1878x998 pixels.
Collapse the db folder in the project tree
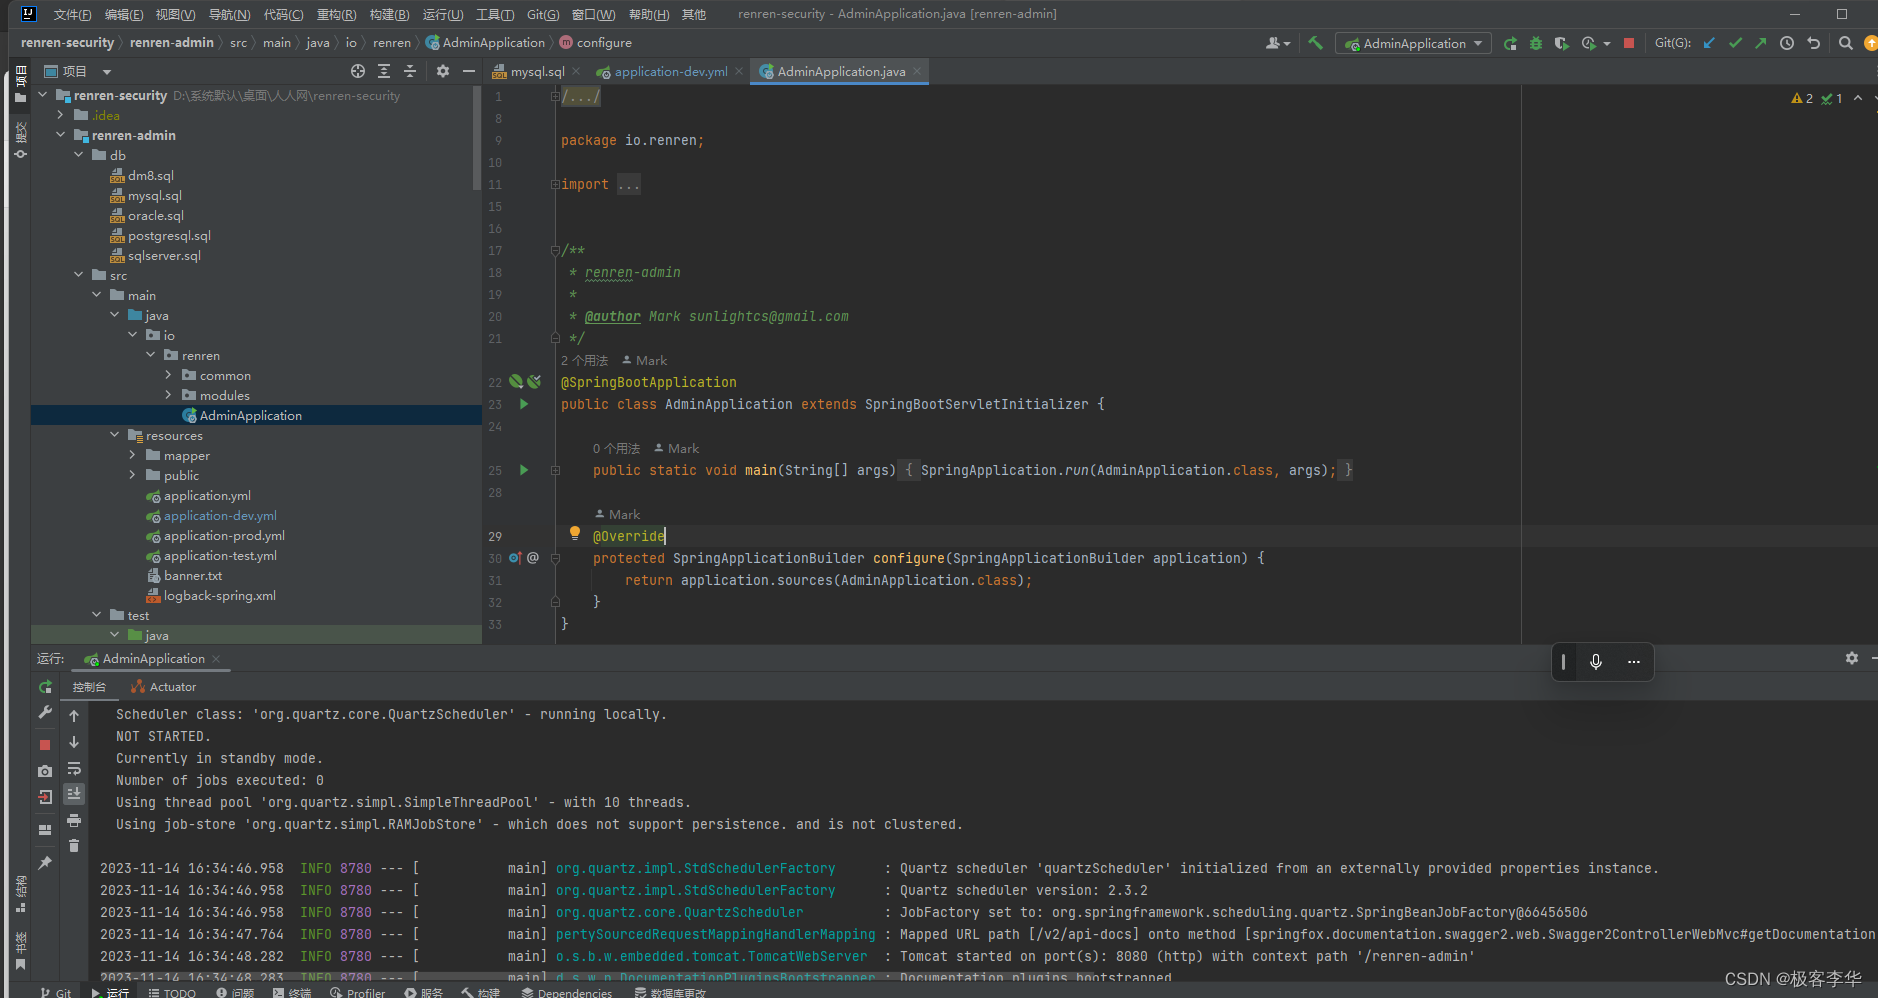coord(79,155)
